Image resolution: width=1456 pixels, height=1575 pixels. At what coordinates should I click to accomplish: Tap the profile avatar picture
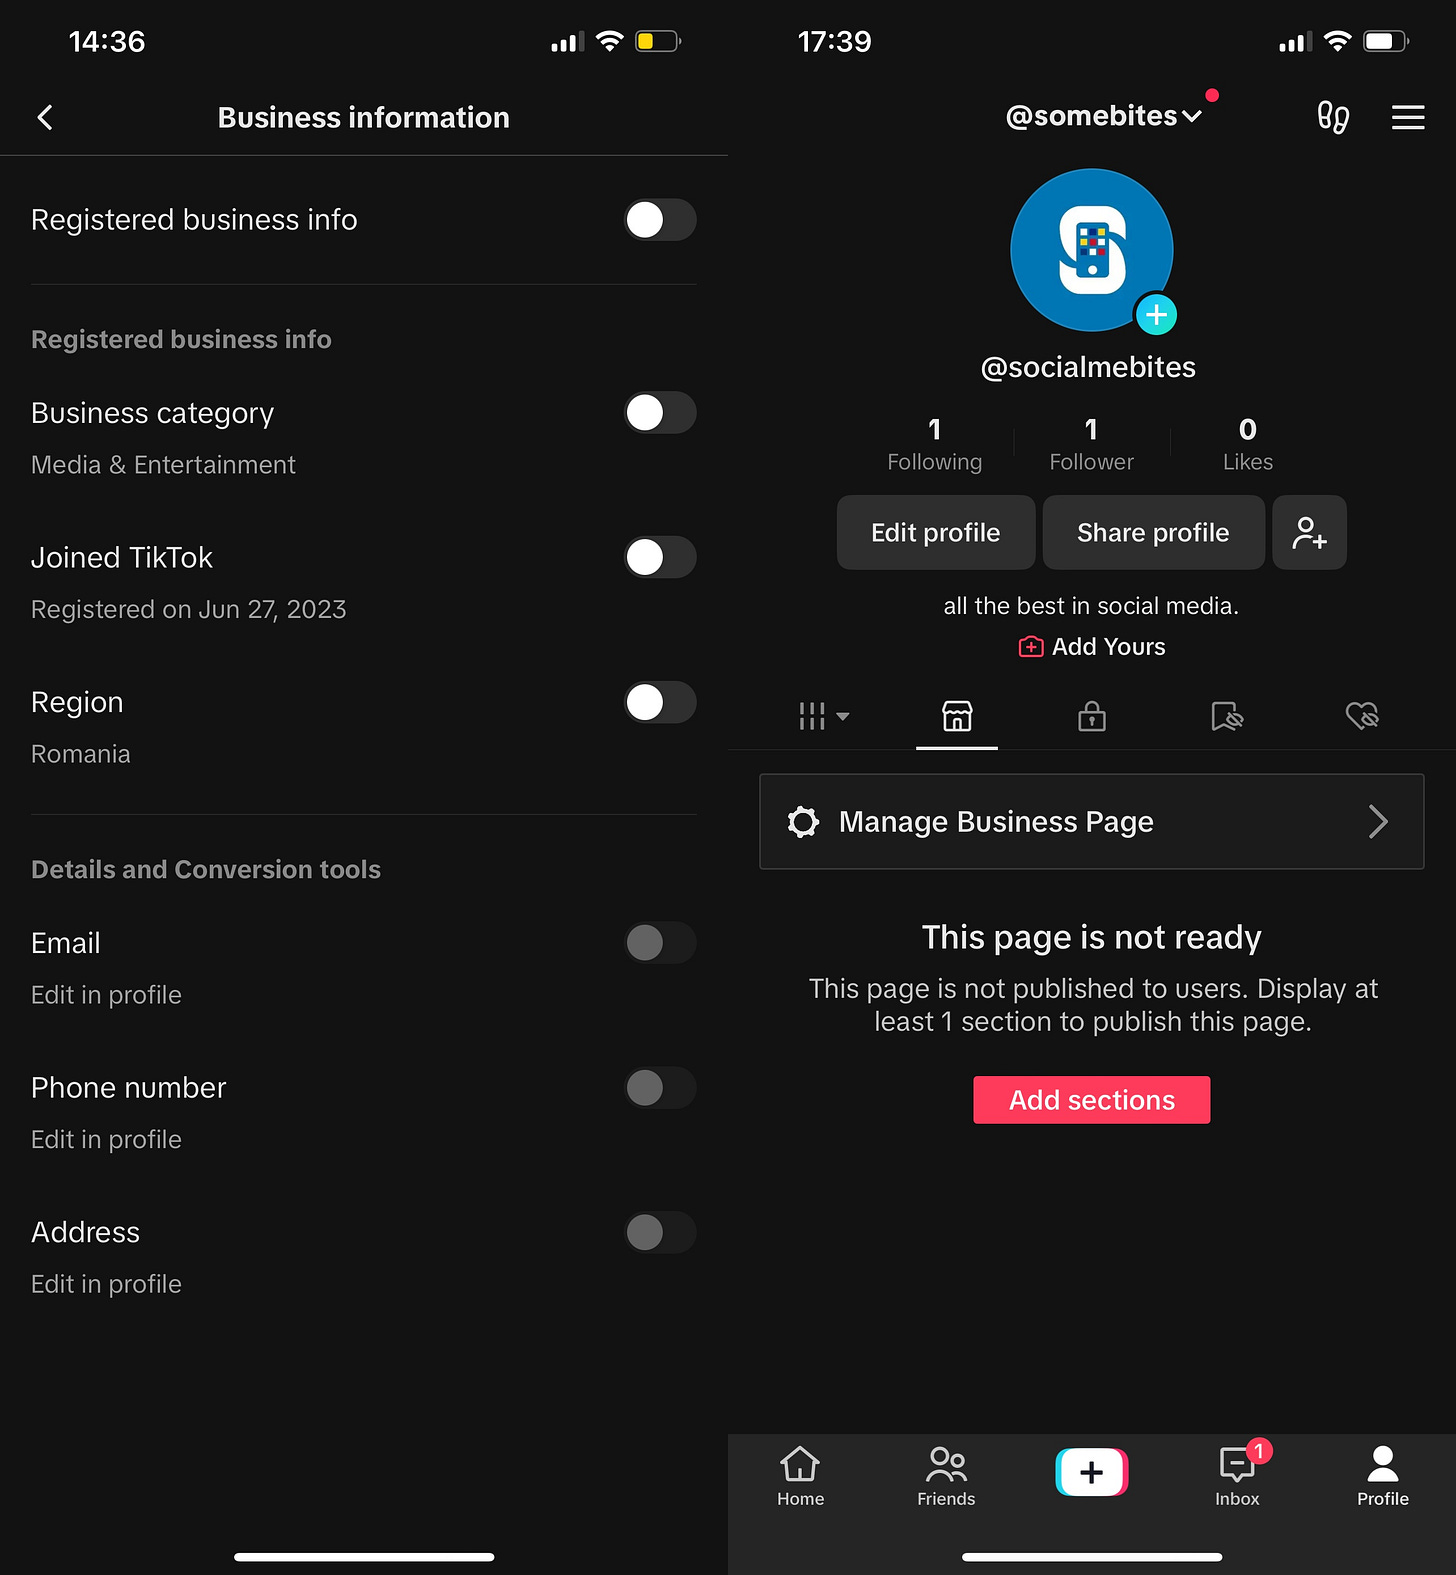pyautogui.click(x=1092, y=250)
